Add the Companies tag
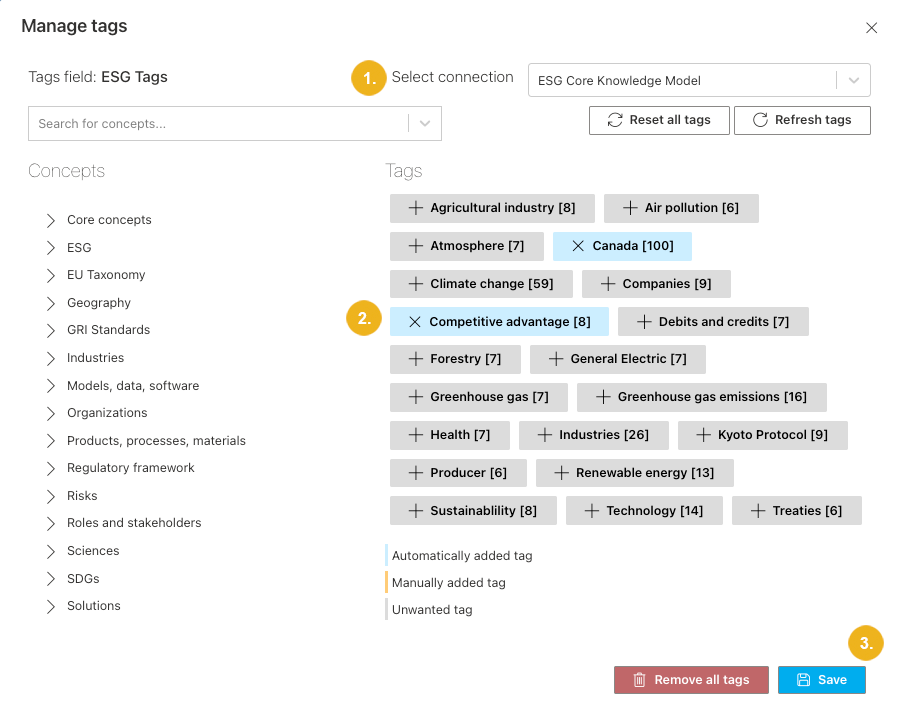 pos(608,284)
